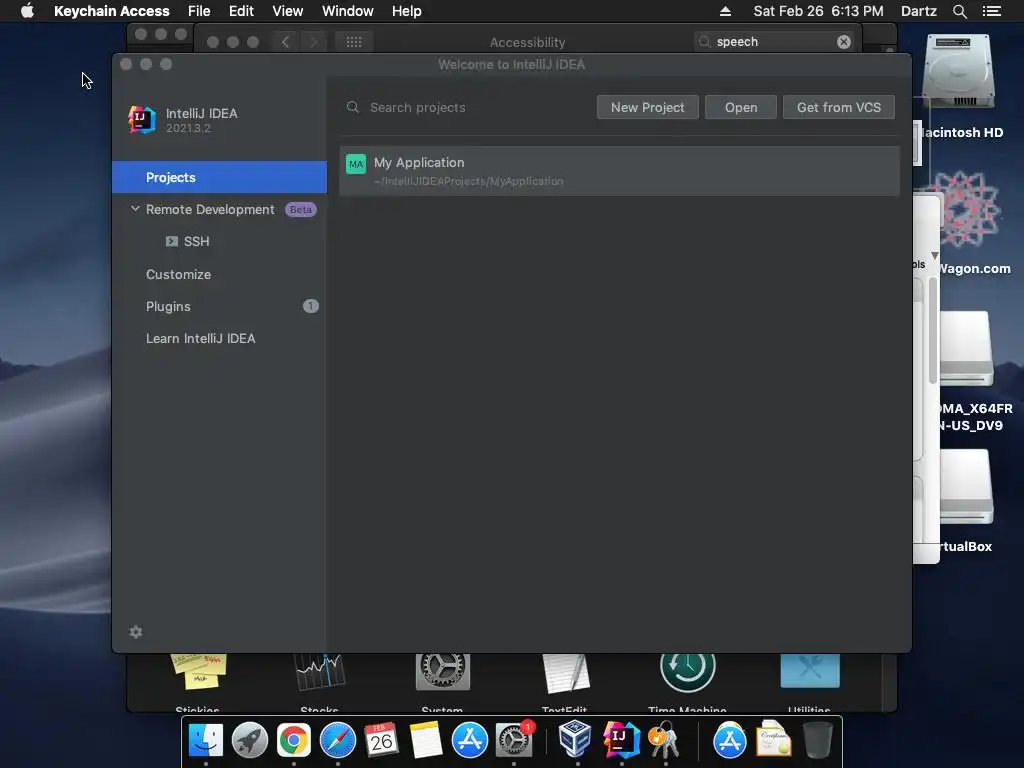Screen dimensions: 1024x768
Task: Clear the speech search in Accessibility window
Action: (x=844, y=42)
